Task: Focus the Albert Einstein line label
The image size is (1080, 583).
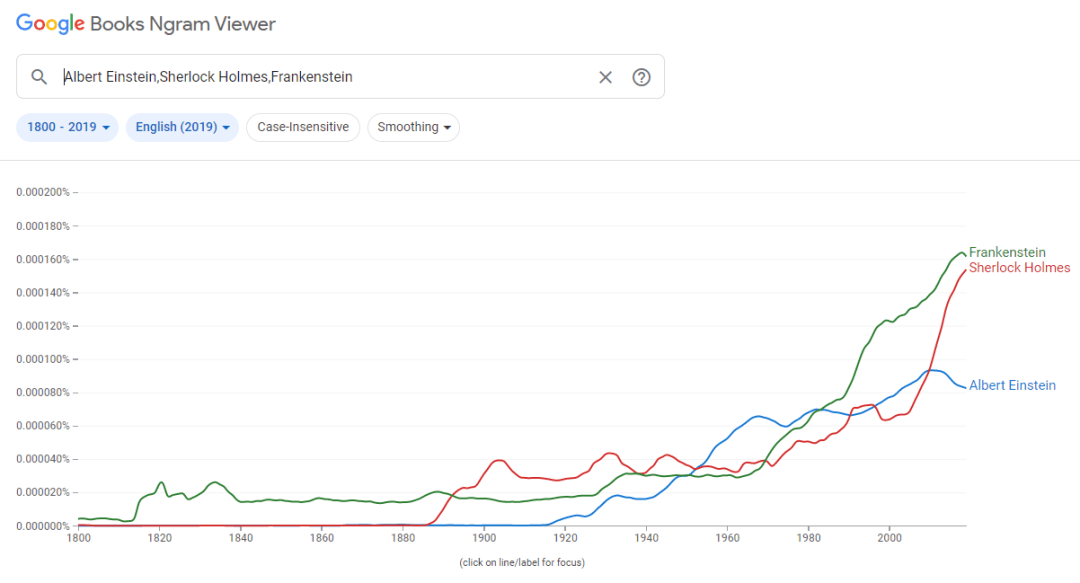Action: click(1012, 386)
